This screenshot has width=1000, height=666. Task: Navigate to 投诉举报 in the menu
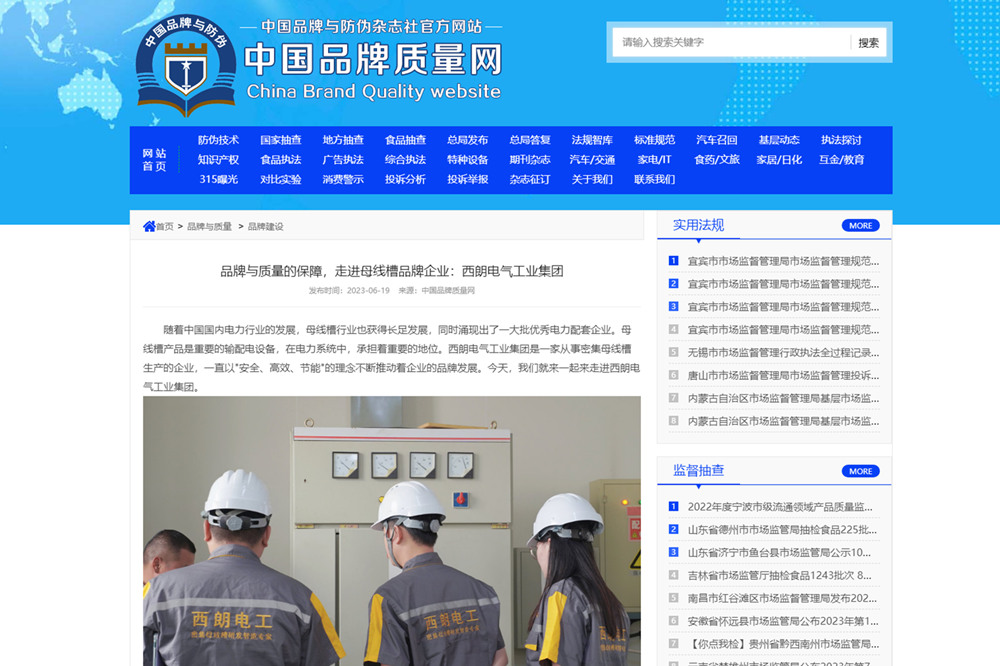pos(467,180)
